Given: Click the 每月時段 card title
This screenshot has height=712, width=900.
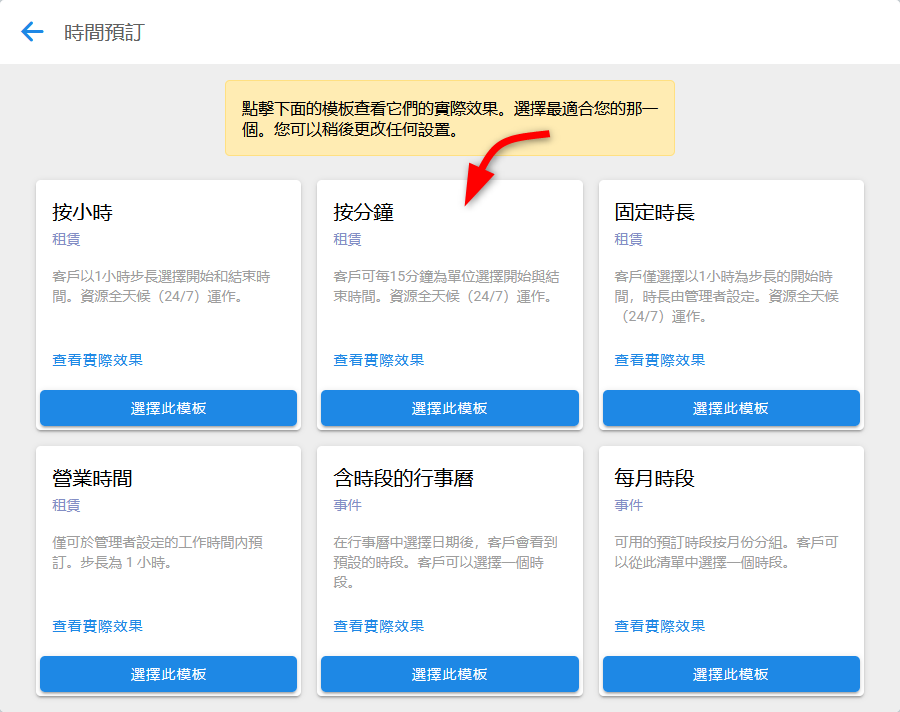Looking at the screenshot, I should point(654,479).
